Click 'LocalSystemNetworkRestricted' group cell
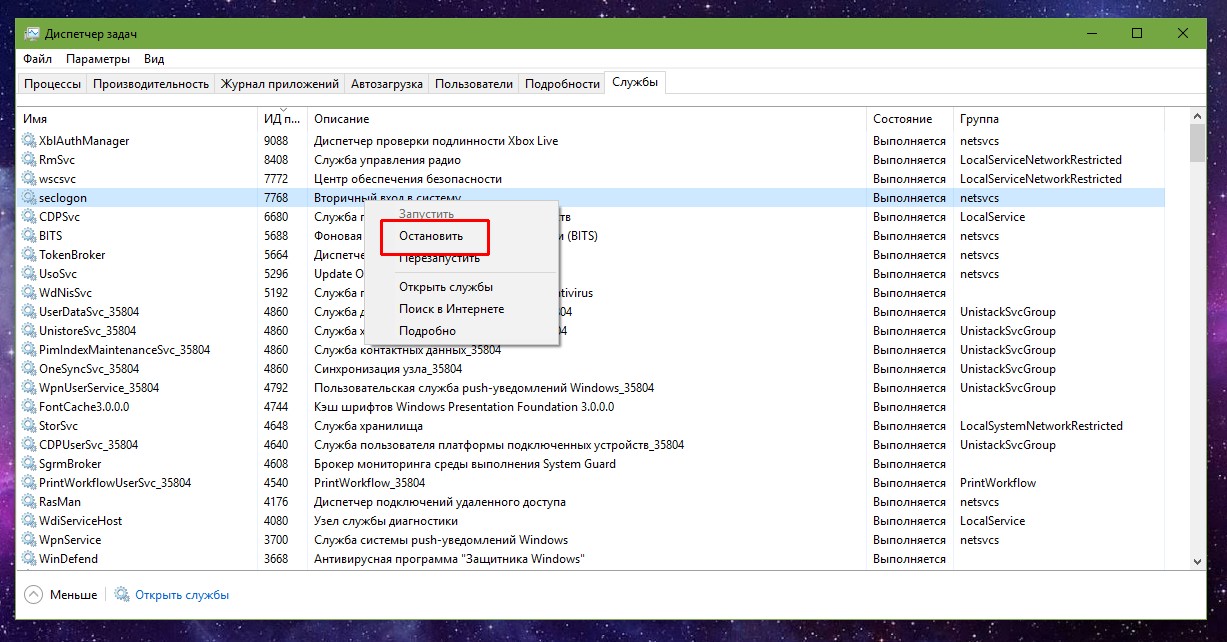Image resolution: width=1227 pixels, height=642 pixels. pyautogui.click(x=1041, y=426)
